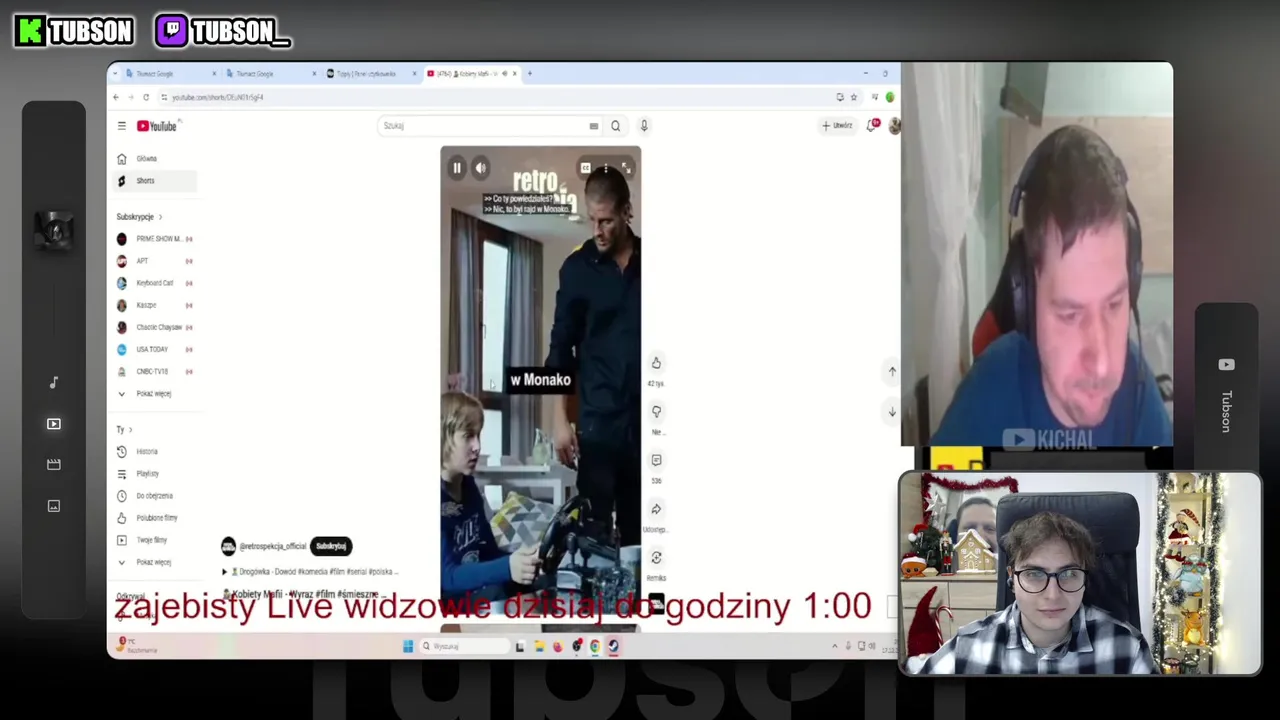
Task: Click the Remiks remix icon
Action: coord(656,558)
